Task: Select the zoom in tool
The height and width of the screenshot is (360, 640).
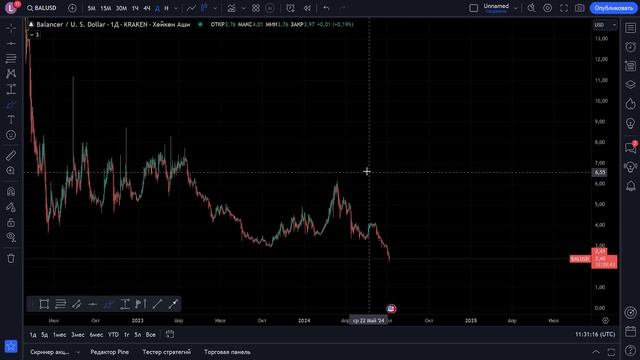Action: tap(11, 171)
